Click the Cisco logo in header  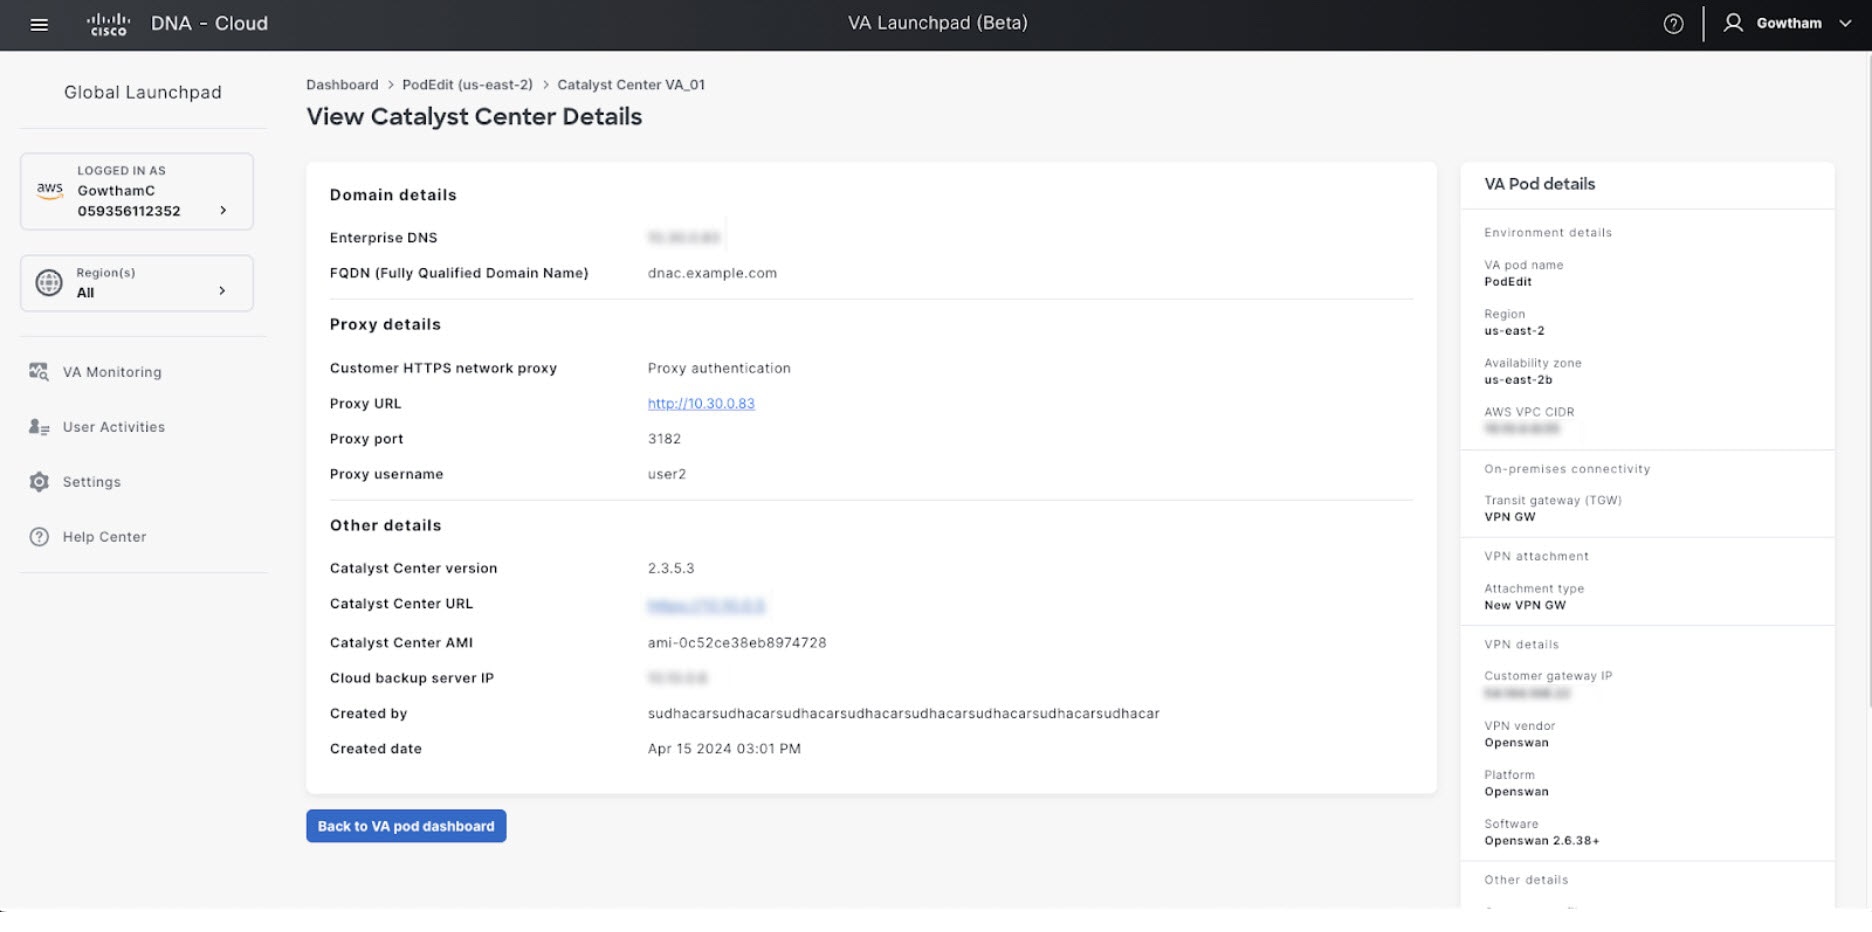[x=108, y=24]
